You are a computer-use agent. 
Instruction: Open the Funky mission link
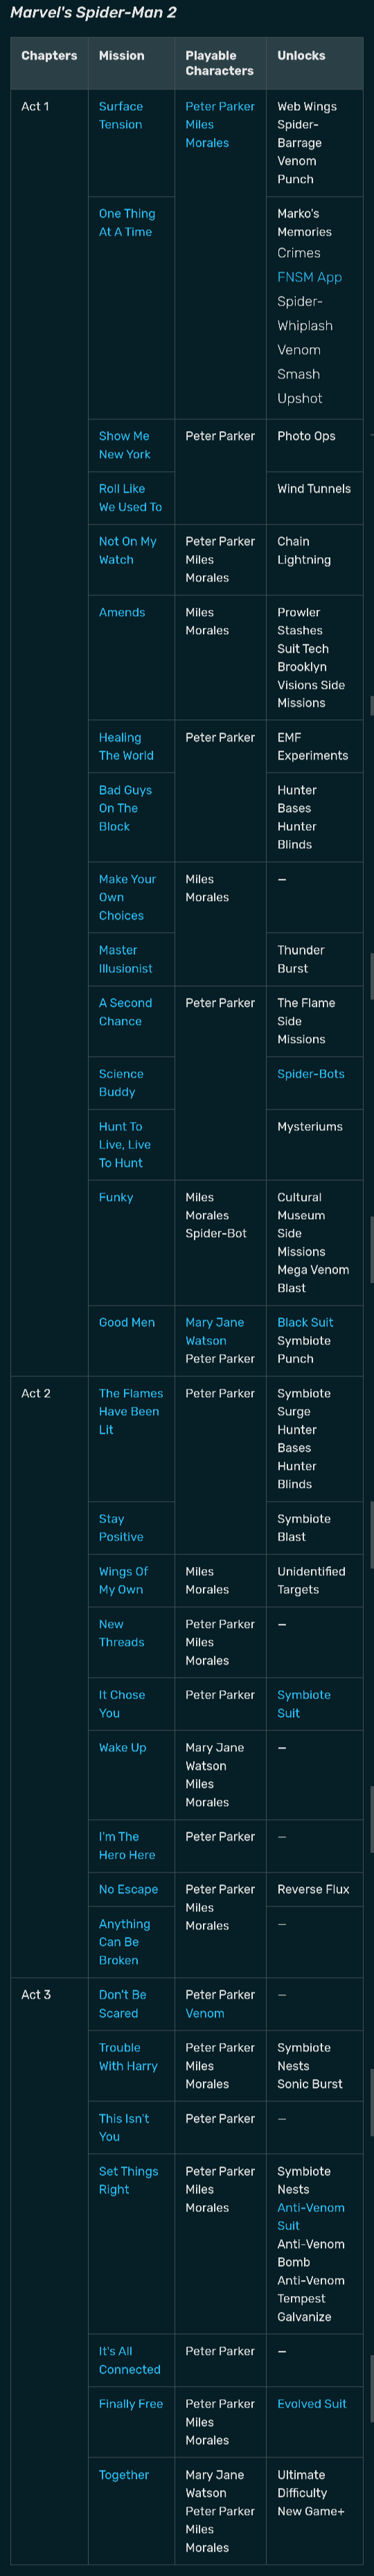[116, 1197]
